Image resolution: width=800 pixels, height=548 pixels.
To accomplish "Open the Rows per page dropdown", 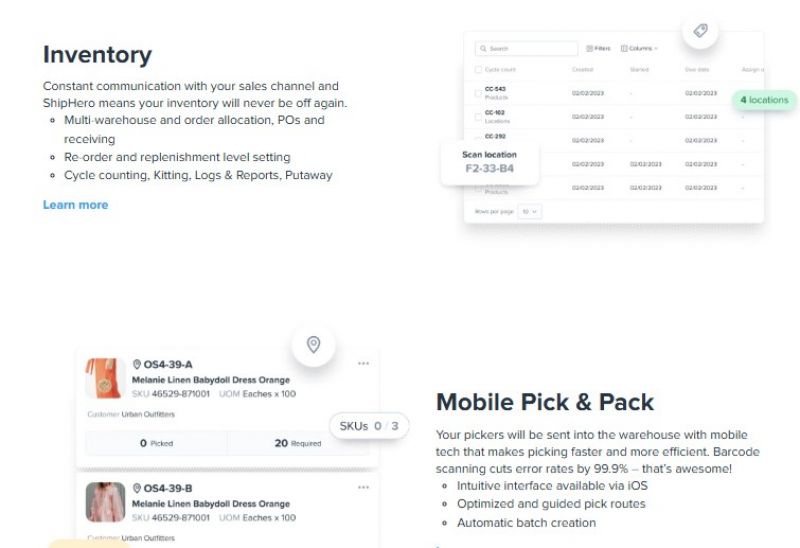I will (x=530, y=211).
